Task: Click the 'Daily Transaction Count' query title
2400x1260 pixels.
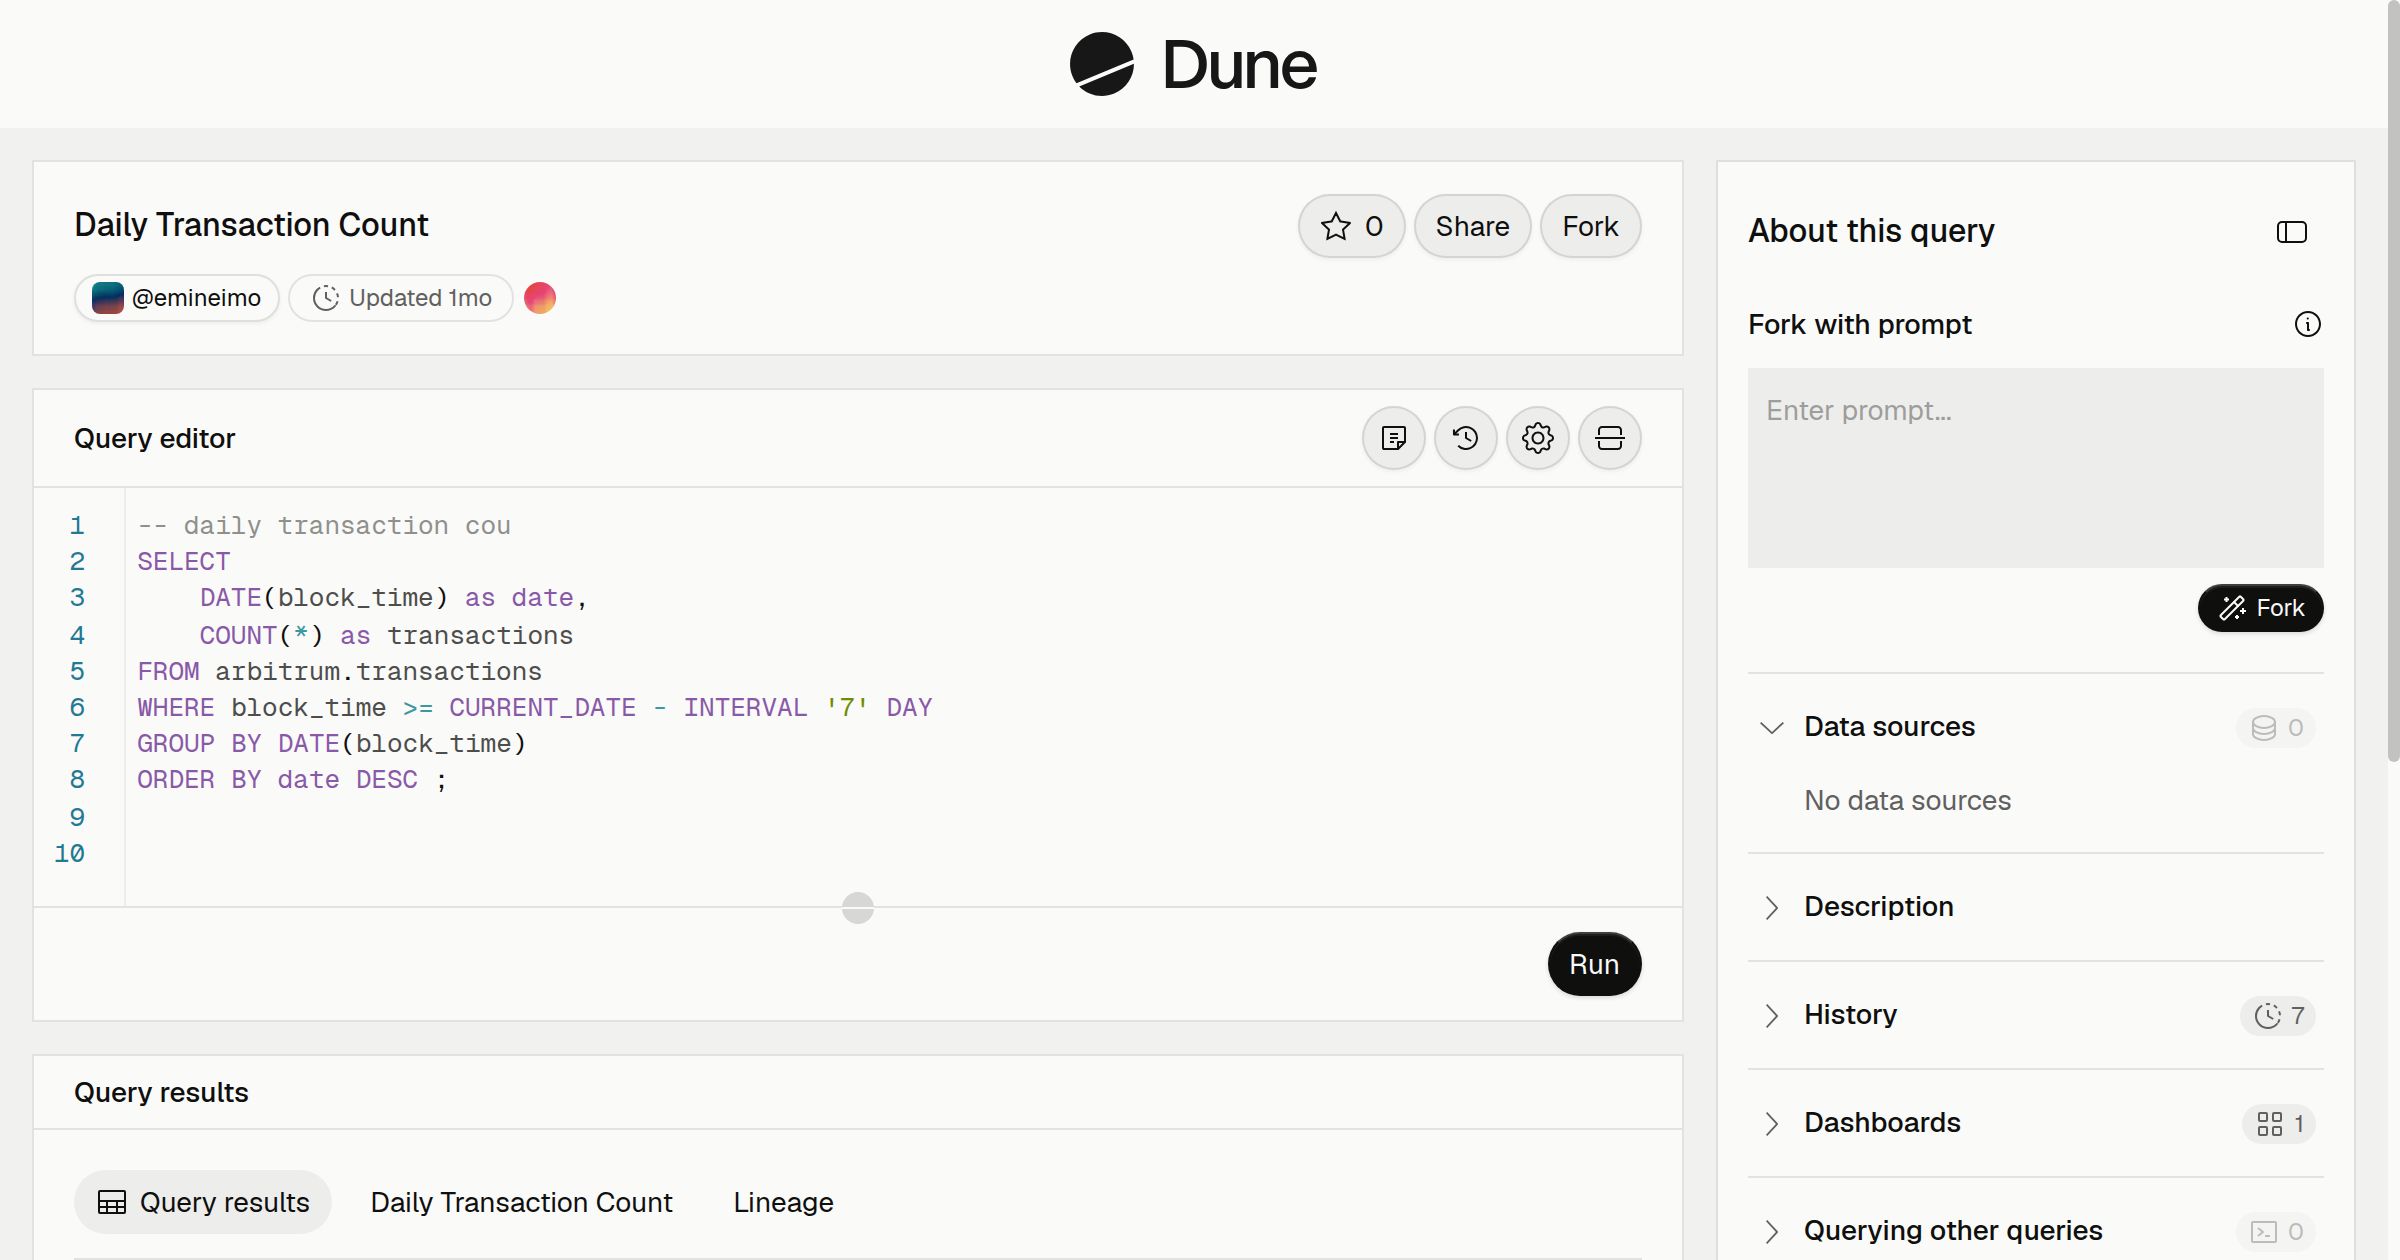Action: [x=251, y=225]
